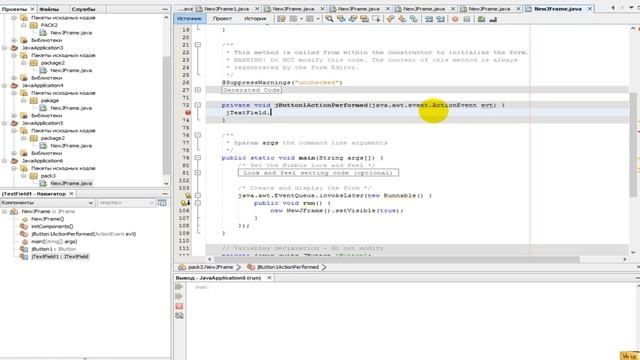Open the Проекты tab
This screenshot has height=360, width=640.
pyautogui.click(x=14, y=9)
